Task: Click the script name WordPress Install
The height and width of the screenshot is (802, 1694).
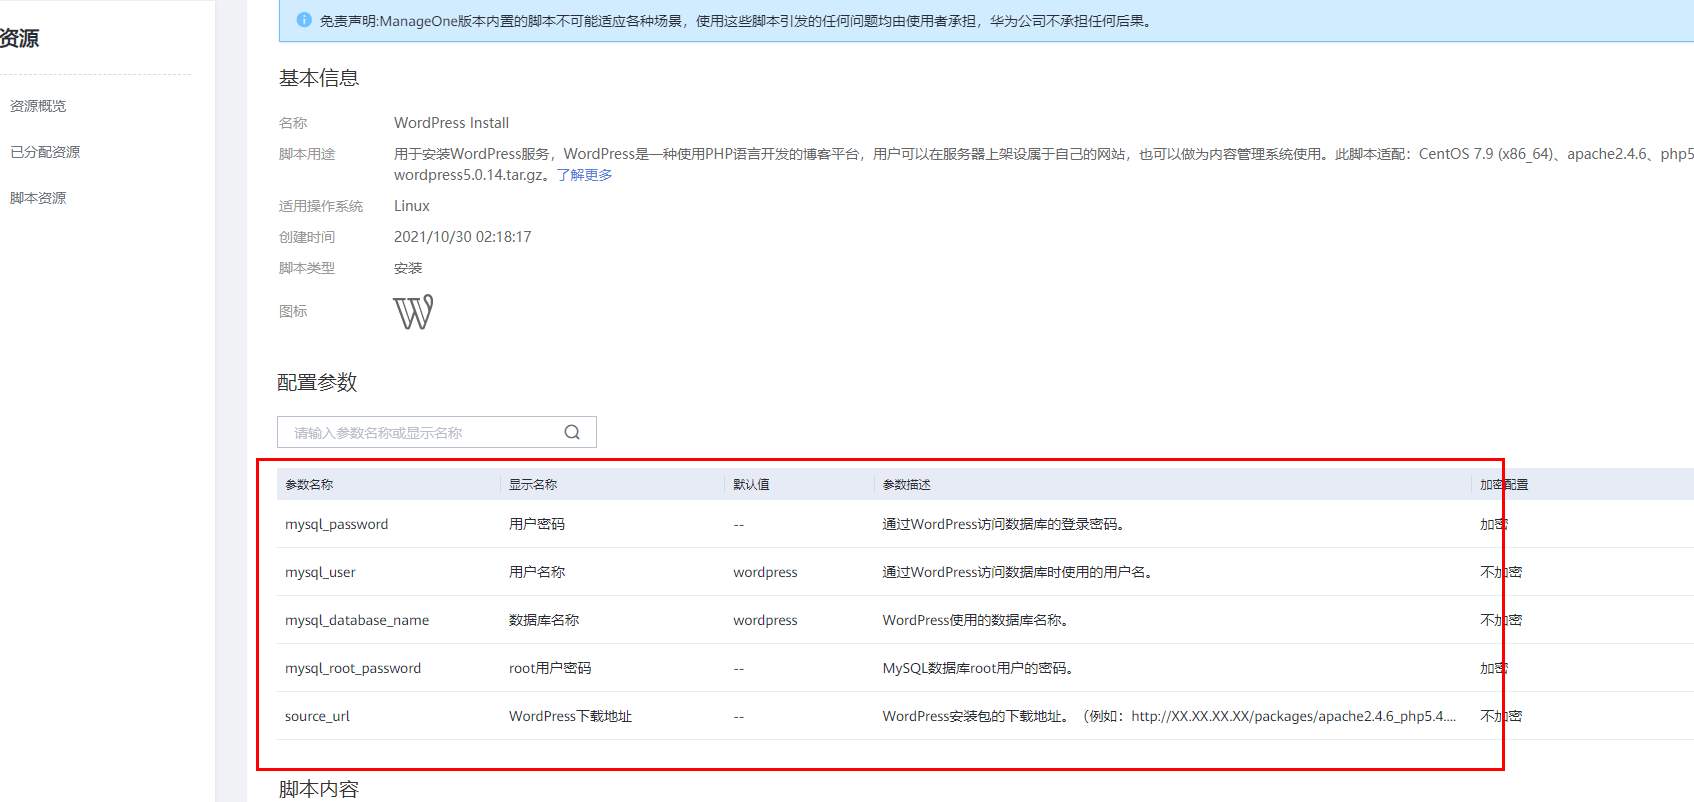Action: [451, 123]
